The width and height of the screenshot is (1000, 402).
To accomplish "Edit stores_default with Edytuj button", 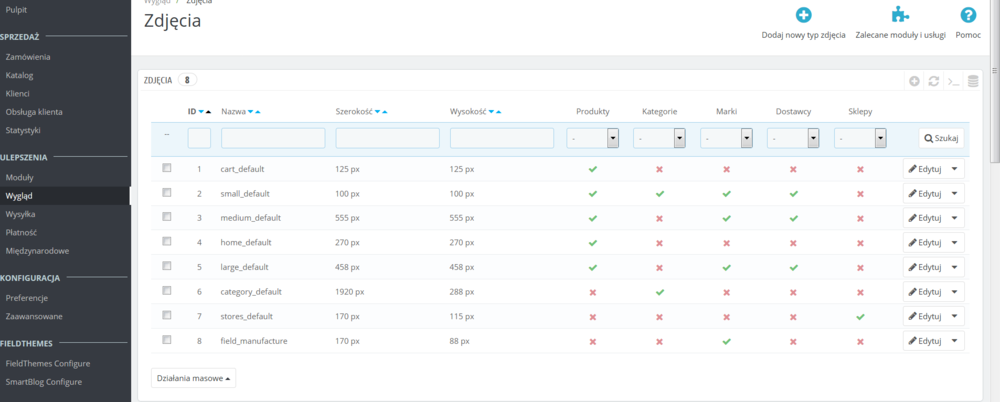I will click(925, 316).
